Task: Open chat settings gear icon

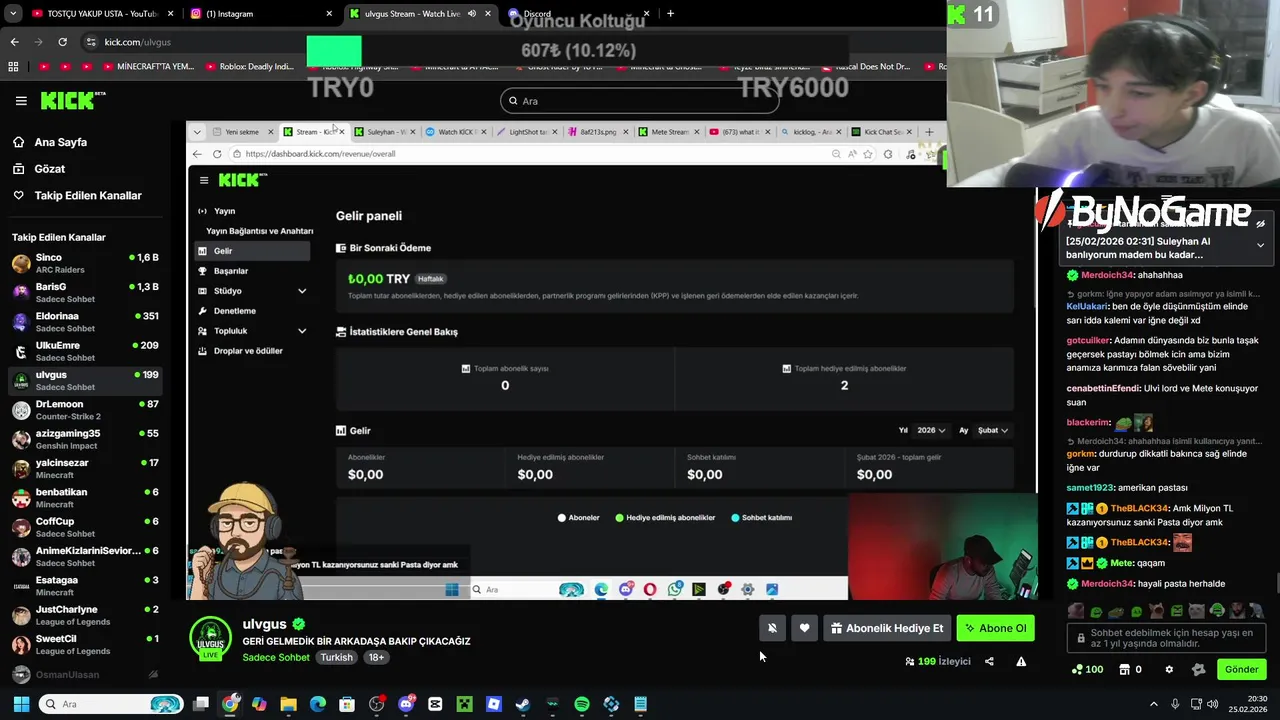Action: click(1169, 669)
